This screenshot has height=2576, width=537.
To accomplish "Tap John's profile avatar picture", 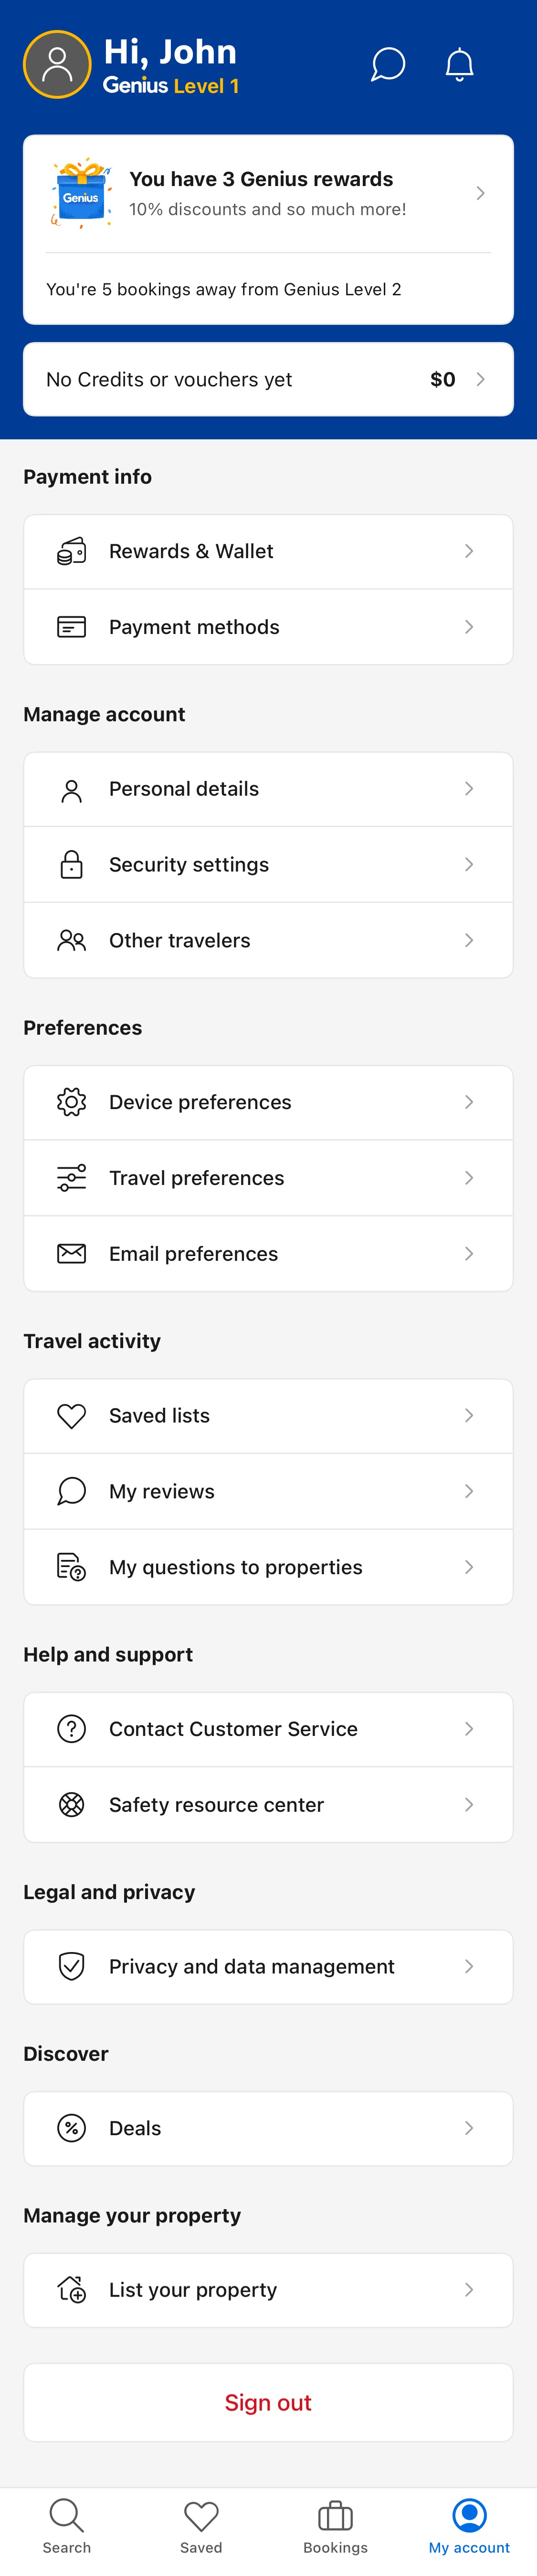I will (x=57, y=64).
